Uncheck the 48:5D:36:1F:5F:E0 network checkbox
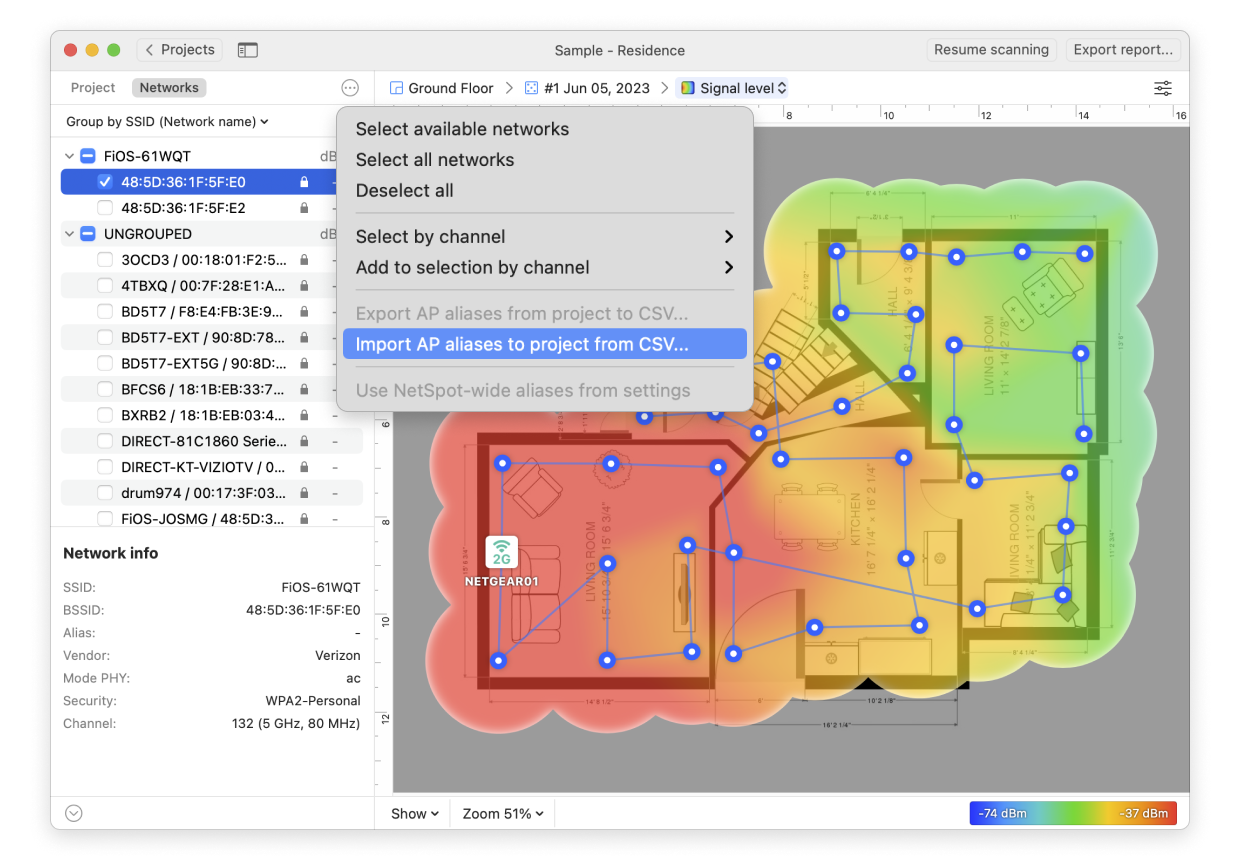Image resolution: width=1240 pixels, height=860 pixels. (105, 182)
